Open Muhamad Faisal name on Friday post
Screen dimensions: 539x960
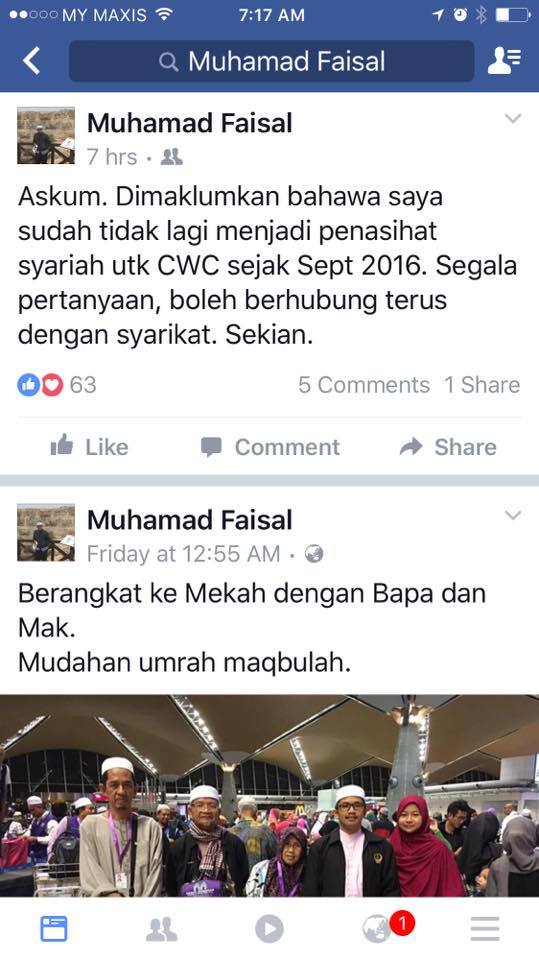190,520
